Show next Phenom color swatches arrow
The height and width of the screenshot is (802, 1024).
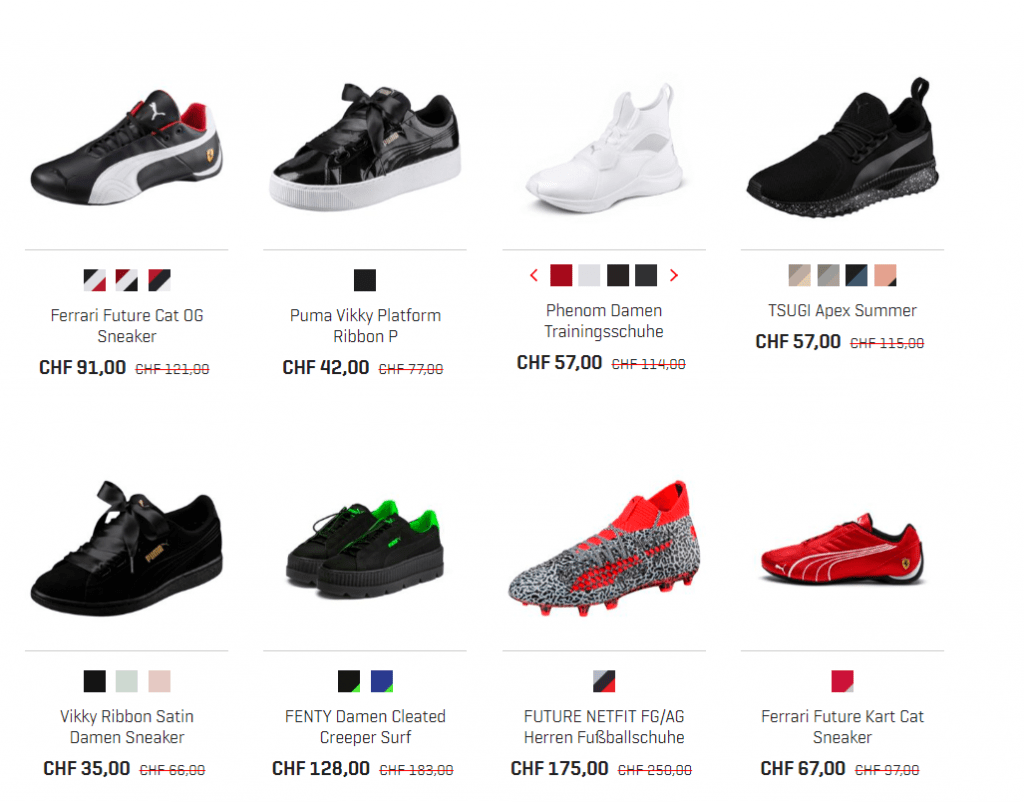click(674, 276)
